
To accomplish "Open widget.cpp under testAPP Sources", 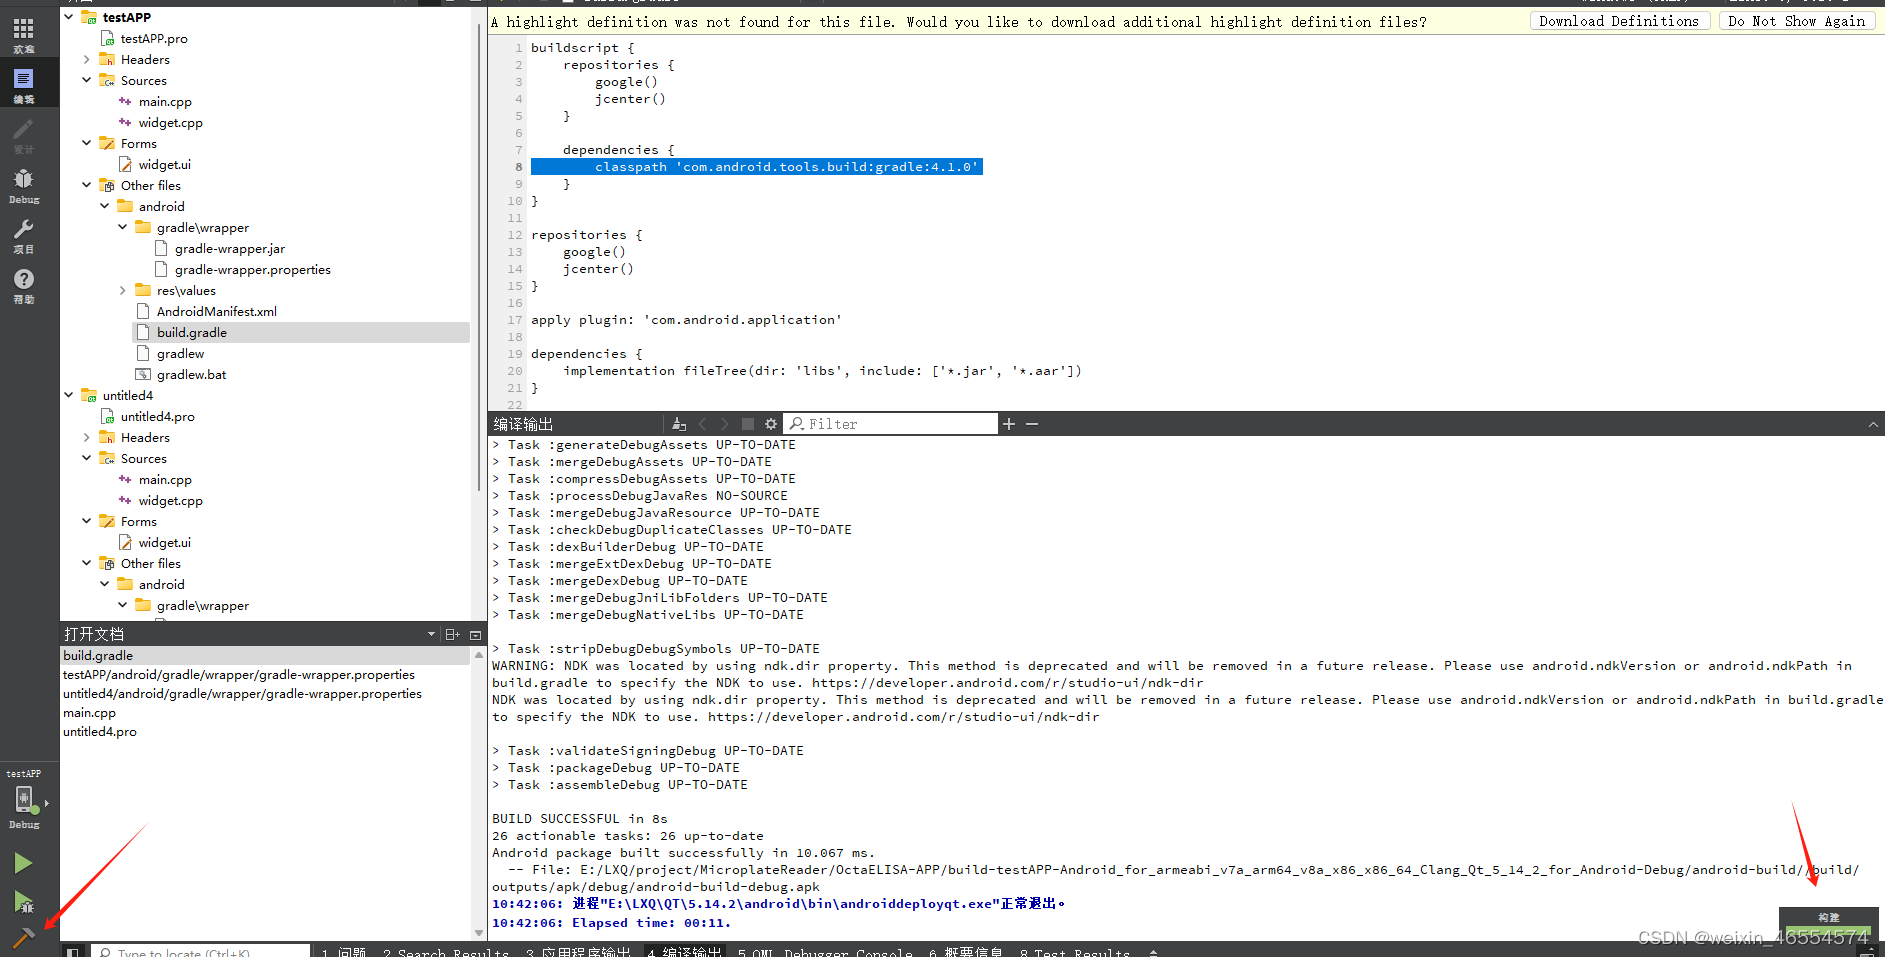I will pyautogui.click(x=170, y=122).
